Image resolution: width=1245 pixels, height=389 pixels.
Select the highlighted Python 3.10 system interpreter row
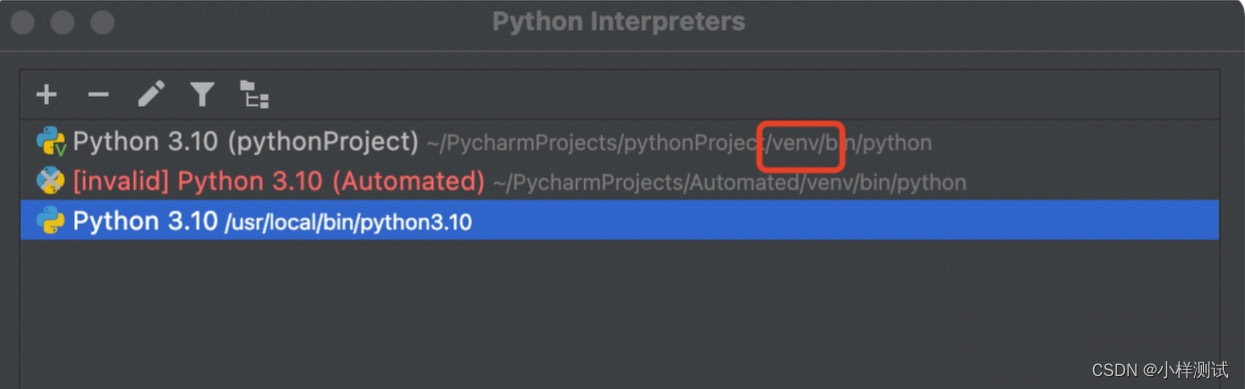[620, 220]
